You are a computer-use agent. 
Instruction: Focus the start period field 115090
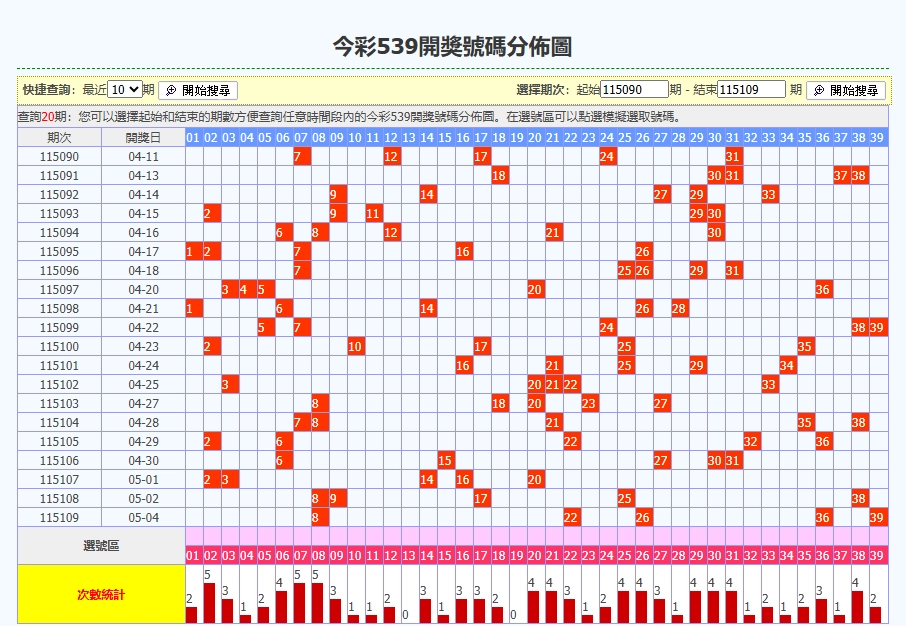coord(634,90)
